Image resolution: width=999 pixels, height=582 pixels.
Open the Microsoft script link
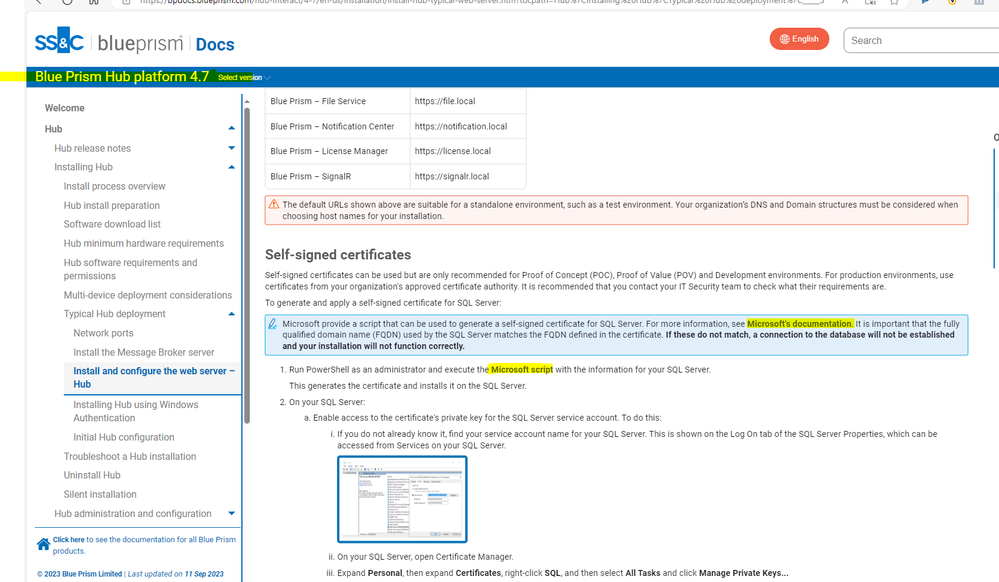click(x=522, y=369)
